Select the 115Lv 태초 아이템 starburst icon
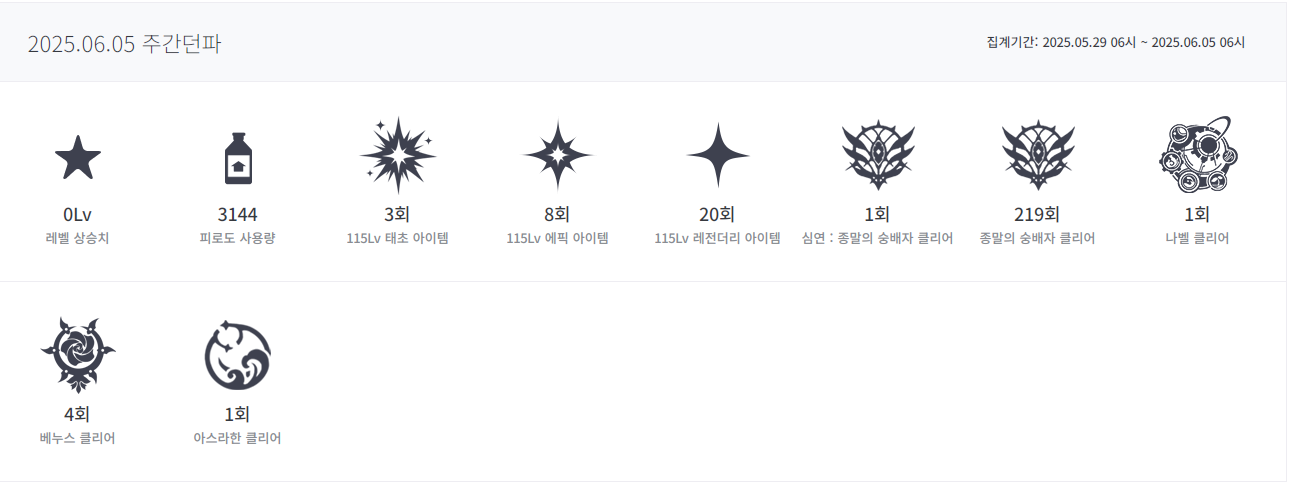The height and width of the screenshot is (486, 1291). point(398,155)
